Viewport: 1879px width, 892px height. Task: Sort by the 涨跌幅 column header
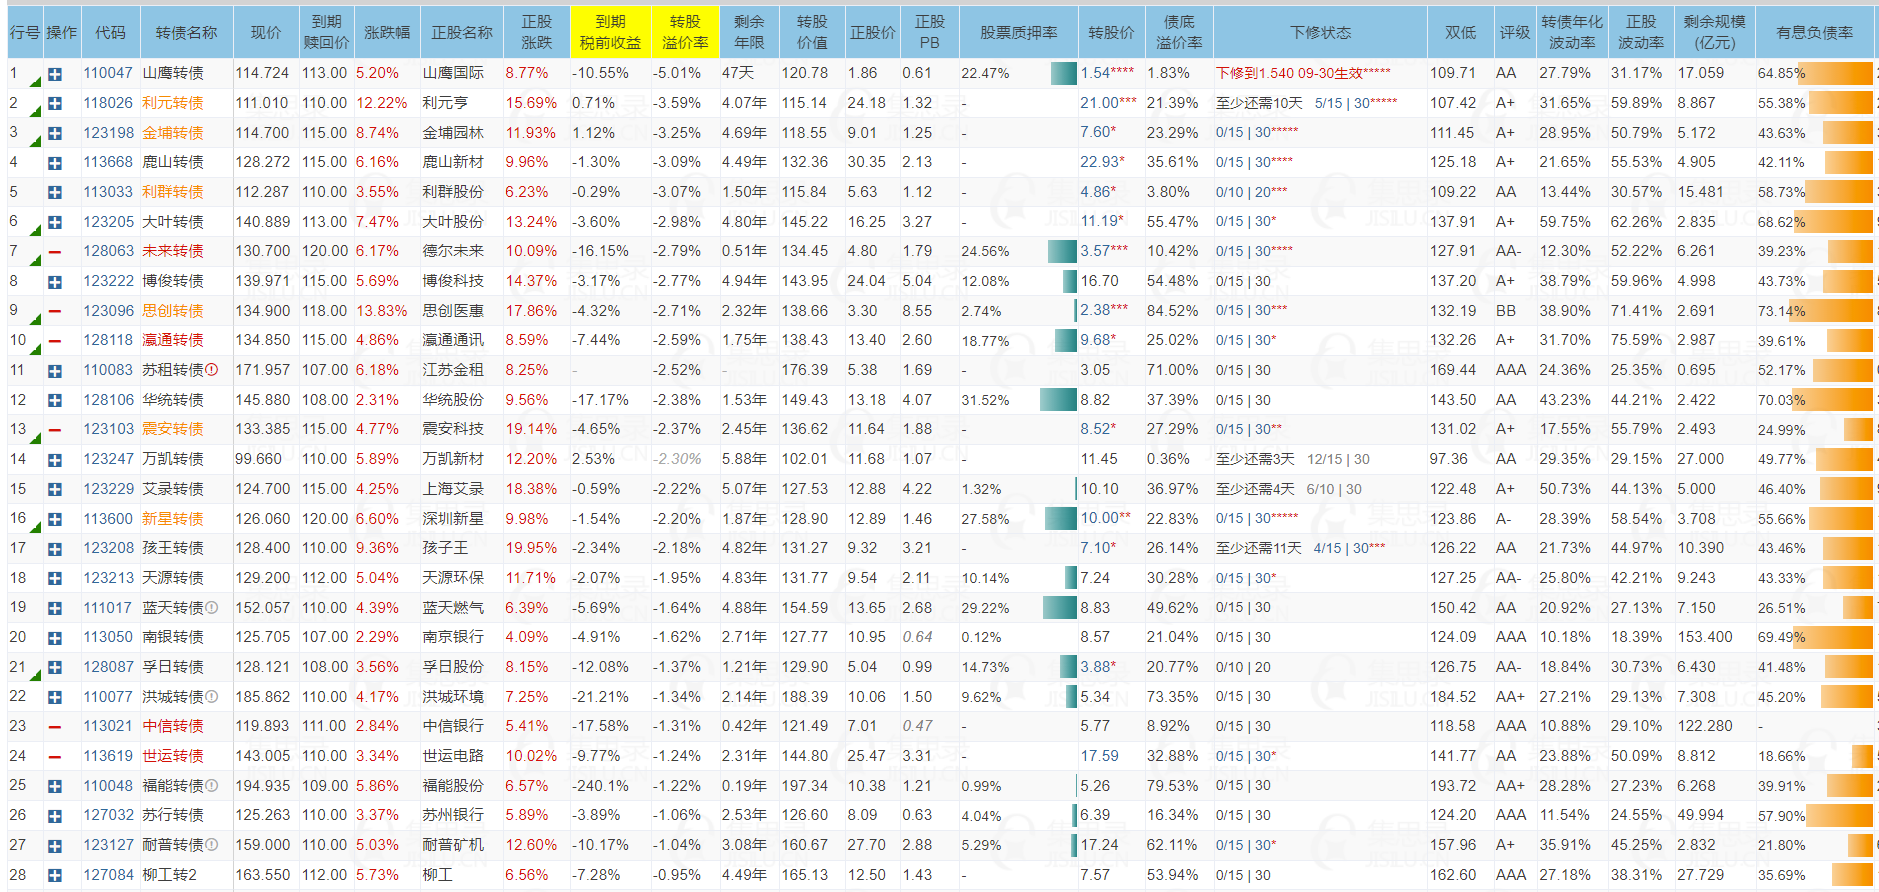pos(387,33)
